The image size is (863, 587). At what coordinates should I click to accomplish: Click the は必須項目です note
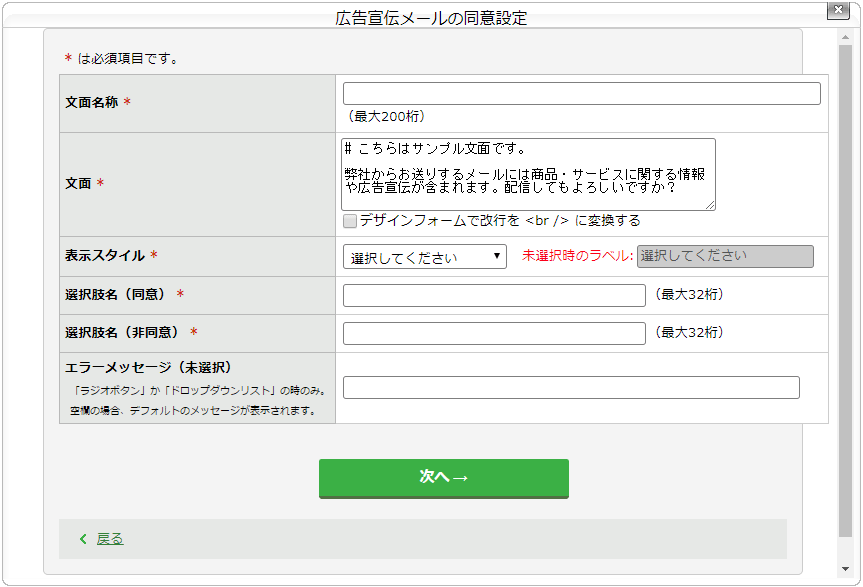coord(127,59)
